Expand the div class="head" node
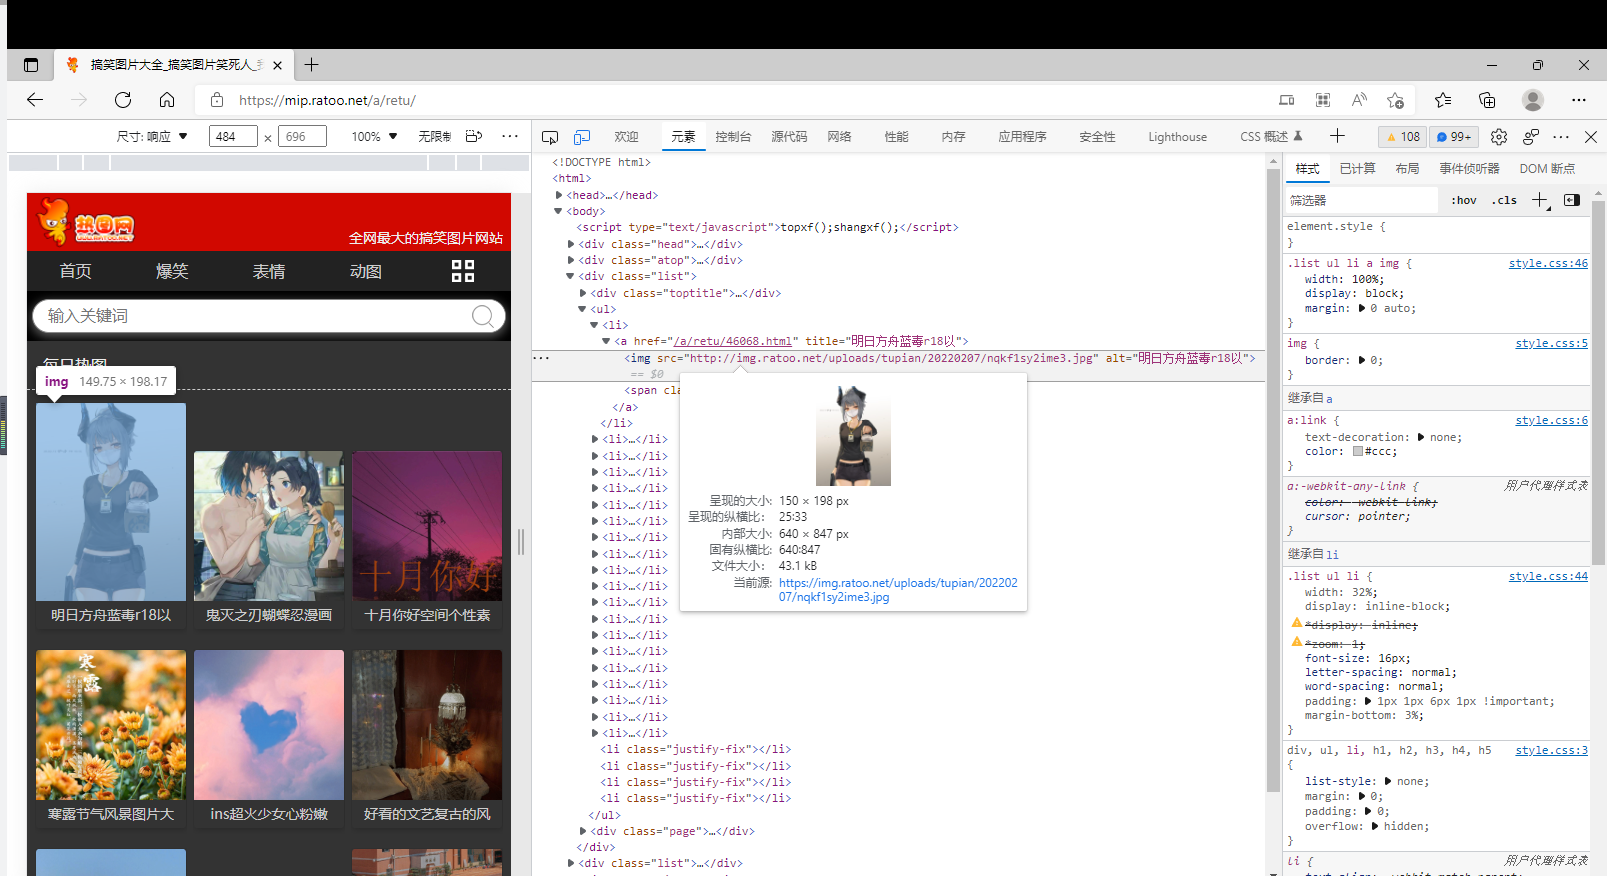Image resolution: width=1607 pixels, height=876 pixels. 571,244
